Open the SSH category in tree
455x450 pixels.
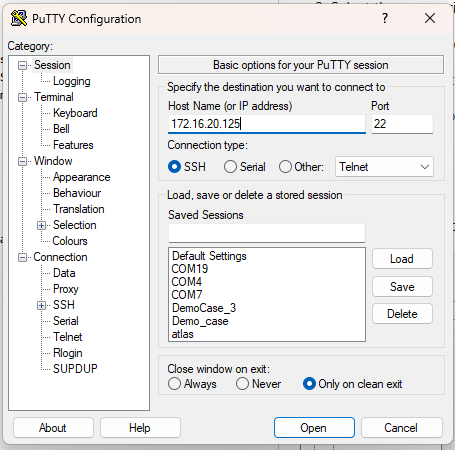click(x=64, y=305)
